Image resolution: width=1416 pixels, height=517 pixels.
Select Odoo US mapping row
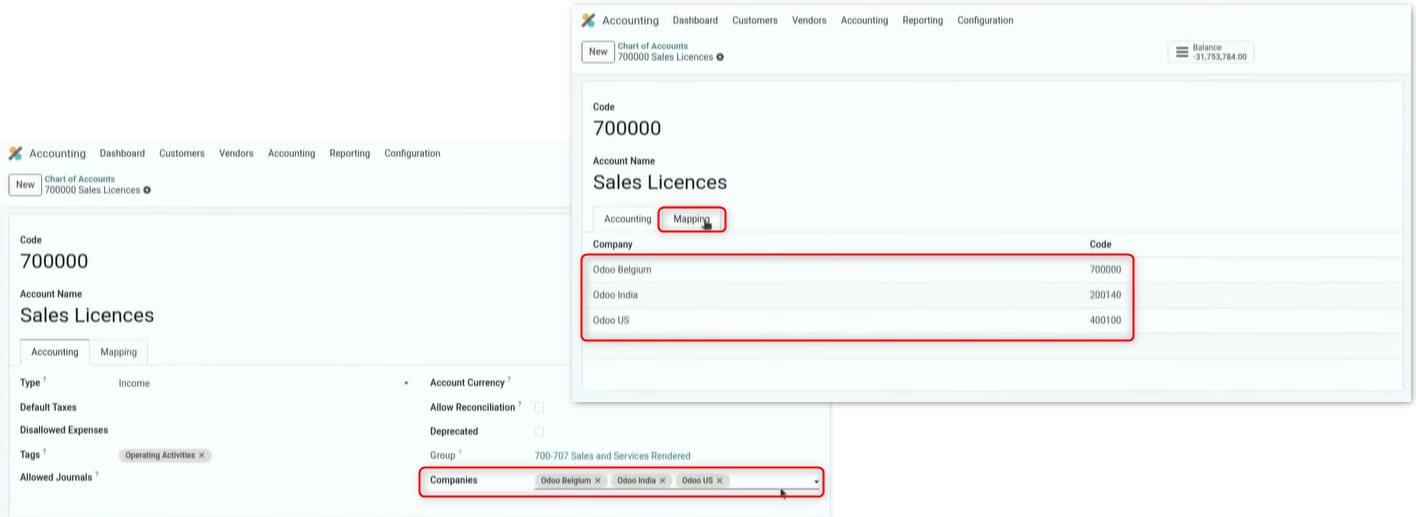(x=857, y=321)
